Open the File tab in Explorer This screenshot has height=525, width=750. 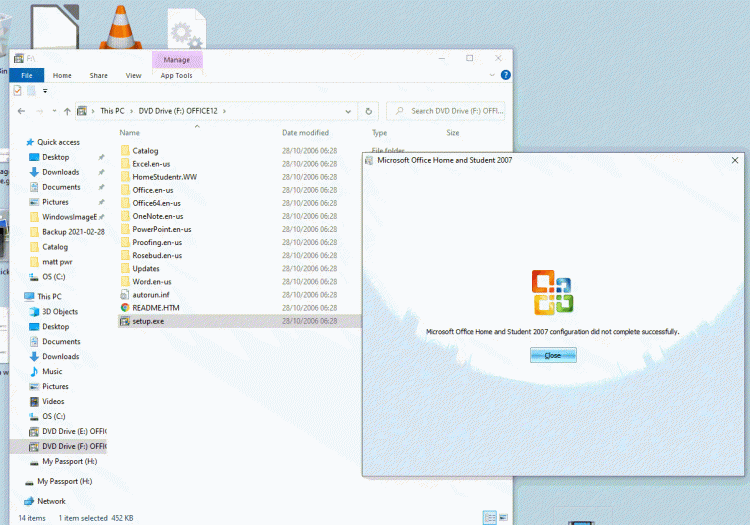click(x=27, y=75)
